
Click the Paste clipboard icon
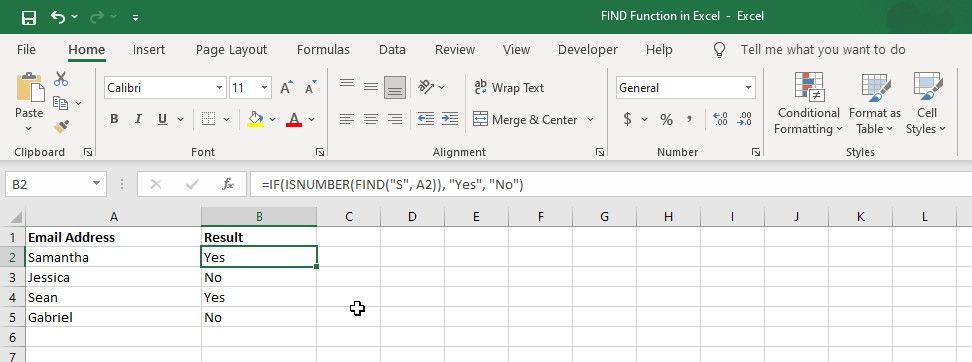(x=30, y=87)
